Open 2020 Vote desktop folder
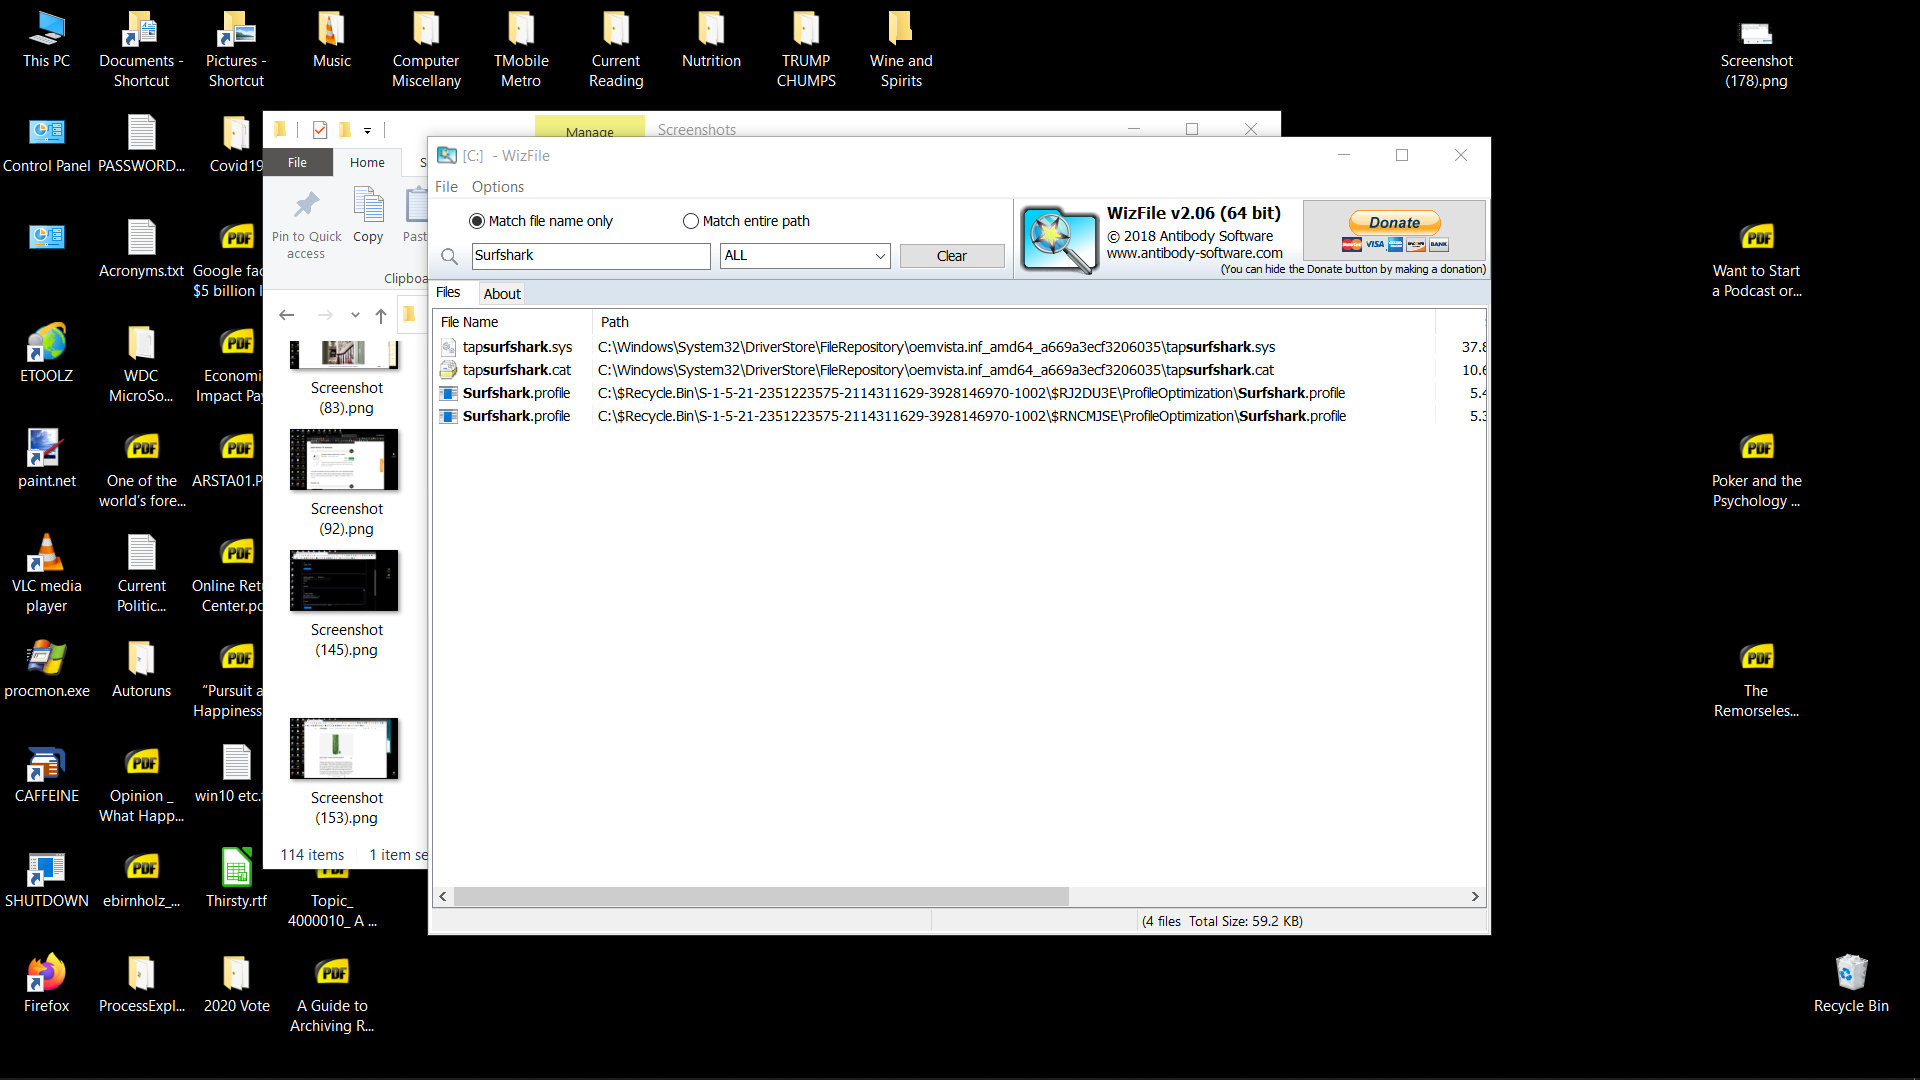The width and height of the screenshot is (1920, 1080). (x=236, y=984)
